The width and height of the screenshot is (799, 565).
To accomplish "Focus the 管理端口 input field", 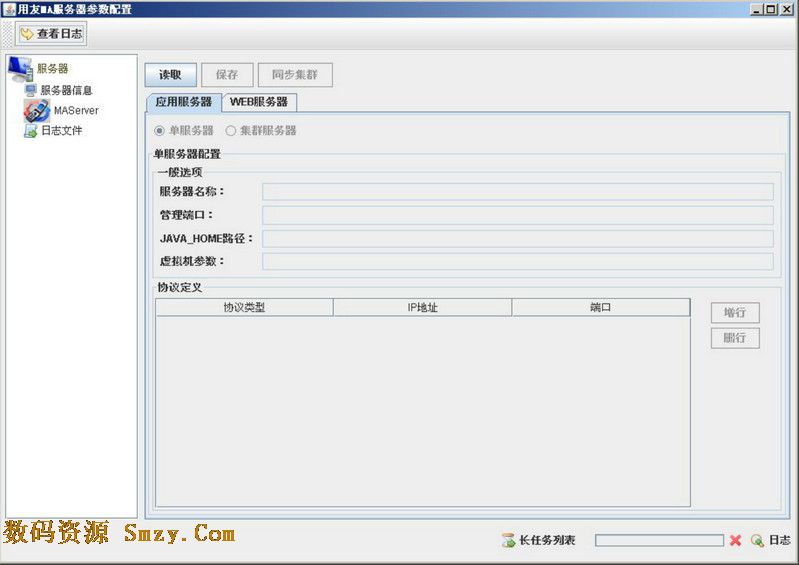I will (x=518, y=216).
